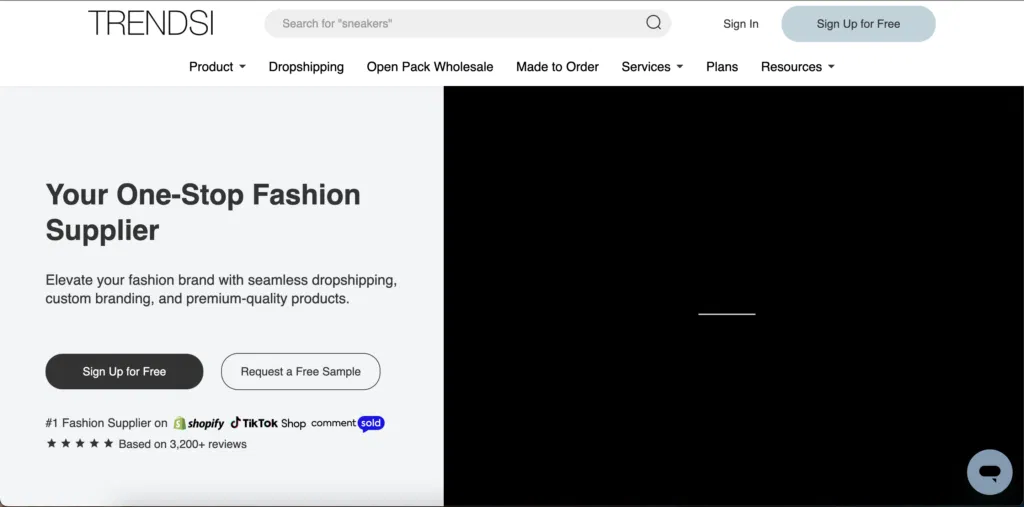Open the Dropshipping nav item
This screenshot has width=1024, height=507.
click(306, 67)
